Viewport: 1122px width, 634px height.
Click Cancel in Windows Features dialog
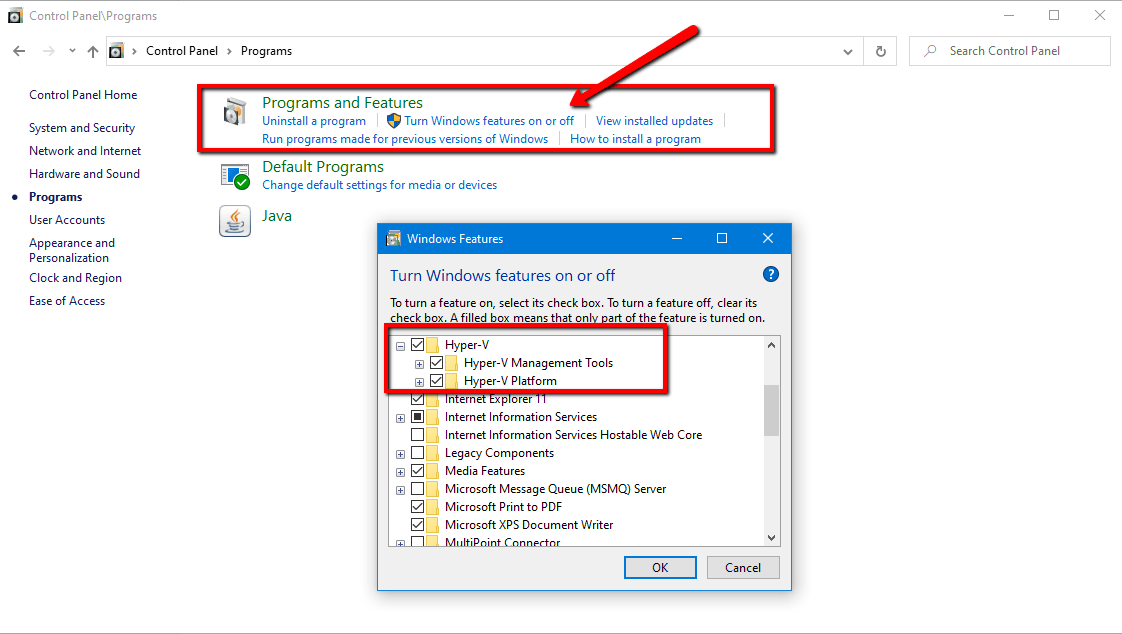pos(743,567)
